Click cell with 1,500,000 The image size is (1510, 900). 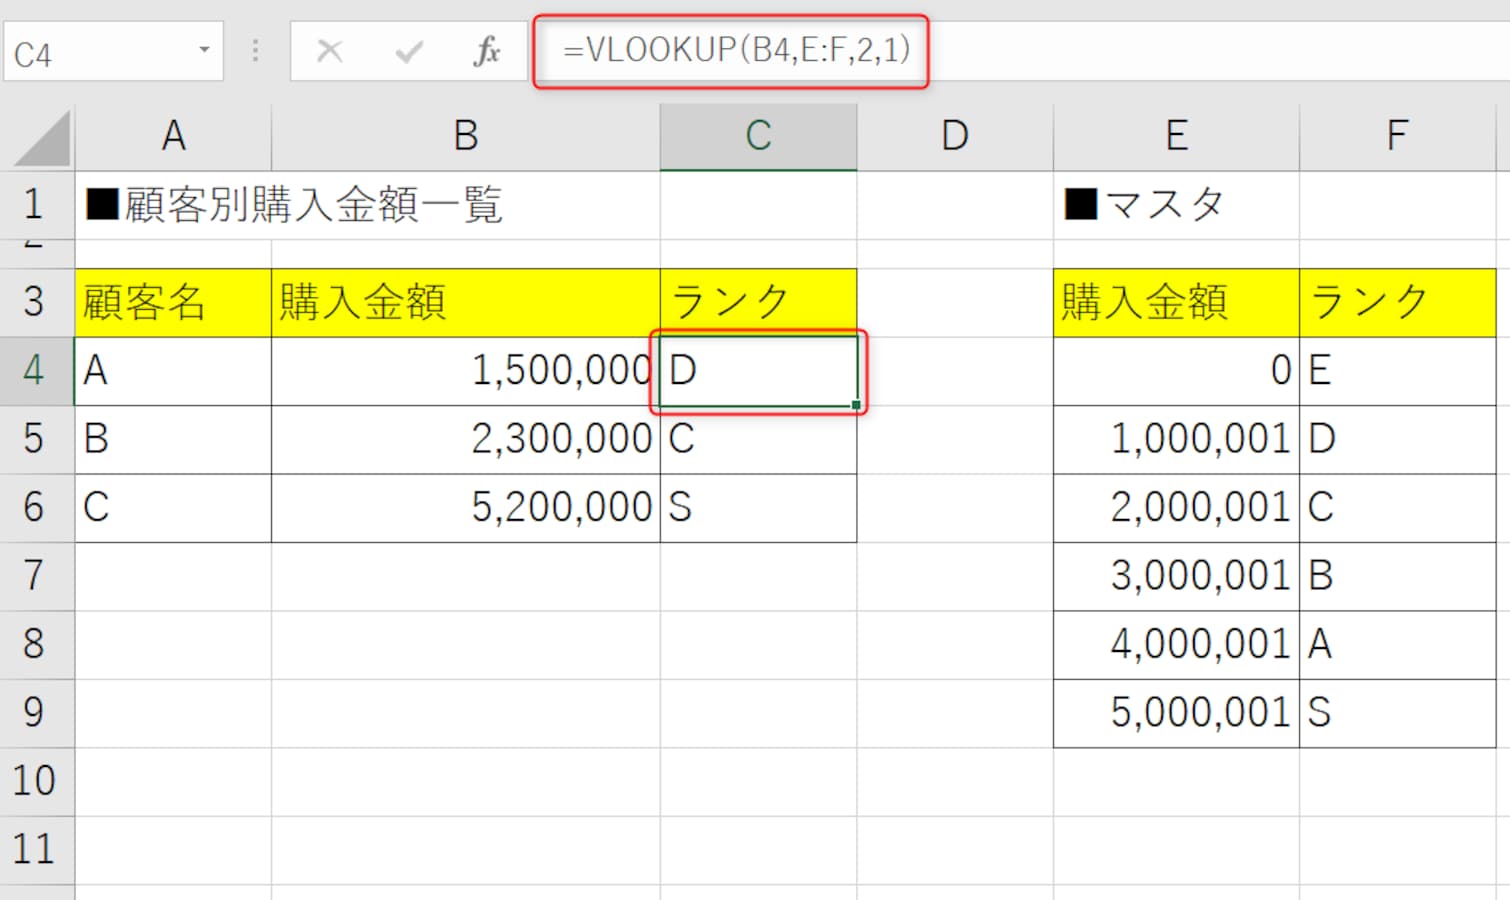466,371
